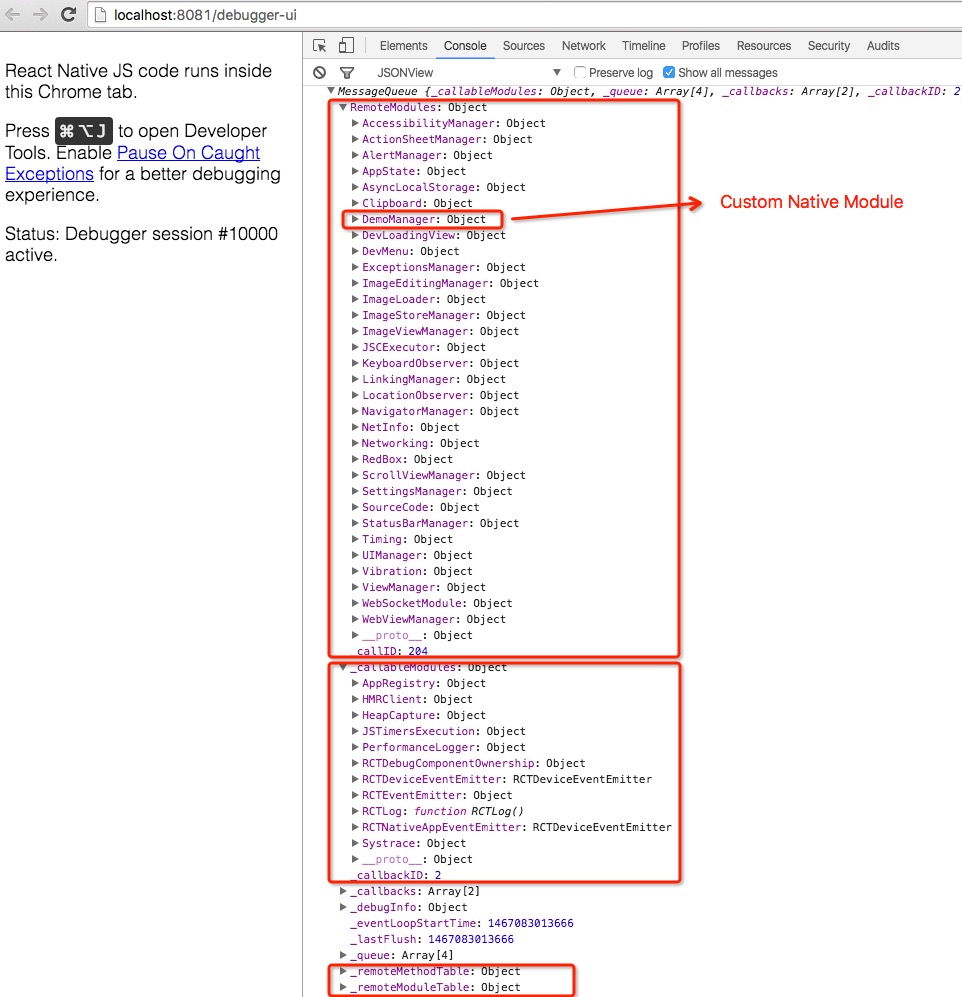The image size is (962, 997).
Task: Click the _eventLoopStartTime value 1467083013666
Action: [530, 923]
